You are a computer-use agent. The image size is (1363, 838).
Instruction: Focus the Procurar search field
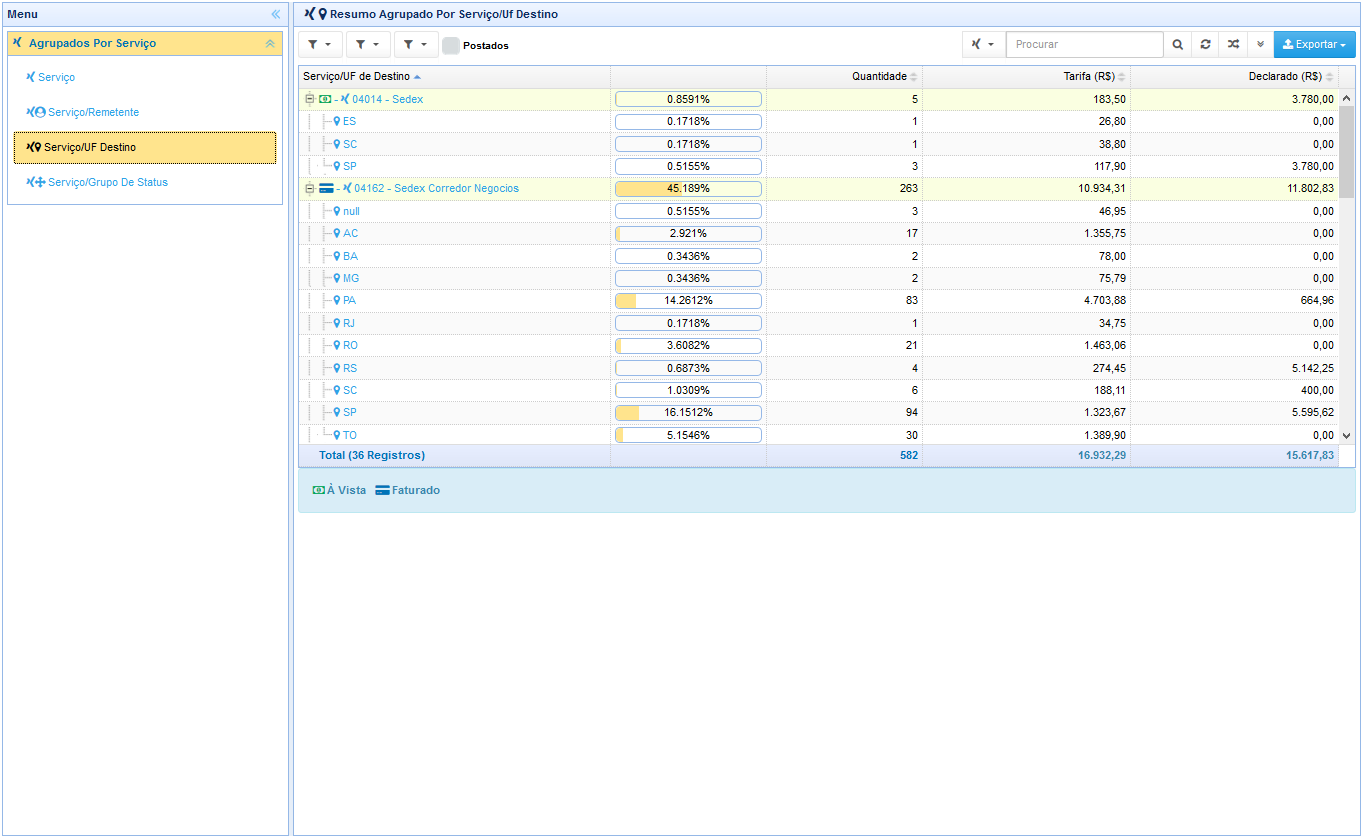tap(1084, 44)
